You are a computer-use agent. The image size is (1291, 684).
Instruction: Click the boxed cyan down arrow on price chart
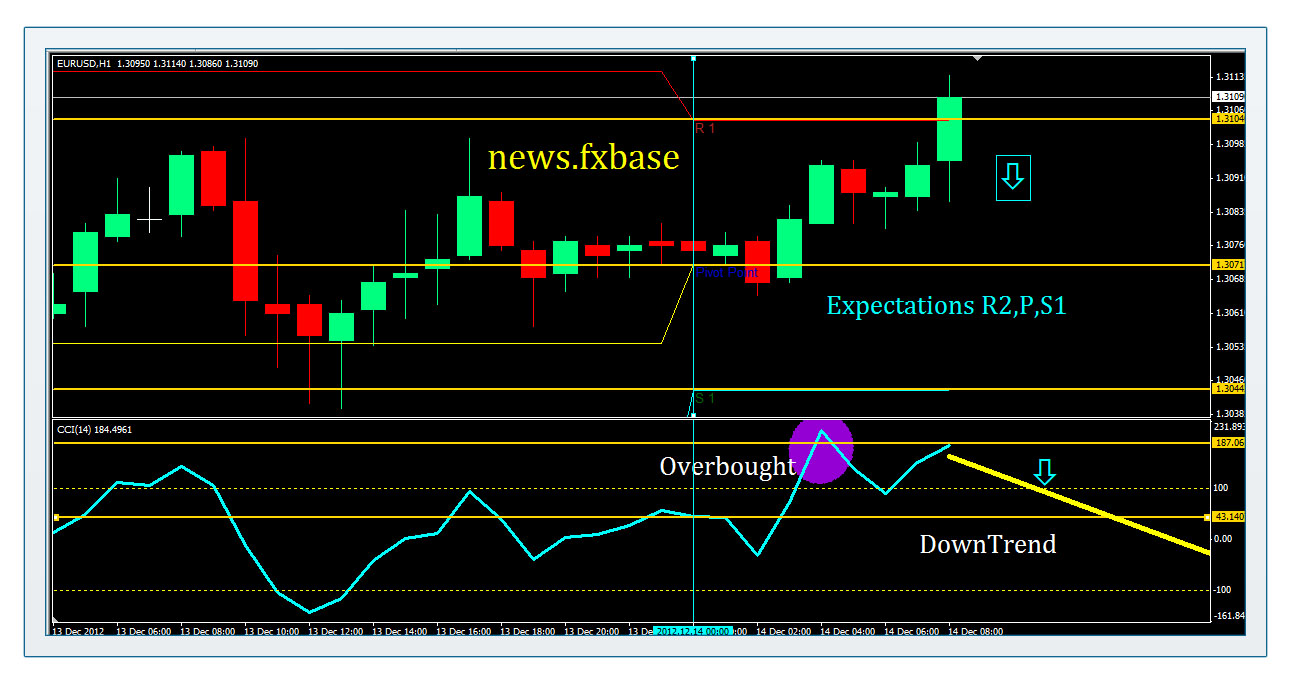point(1012,178)
